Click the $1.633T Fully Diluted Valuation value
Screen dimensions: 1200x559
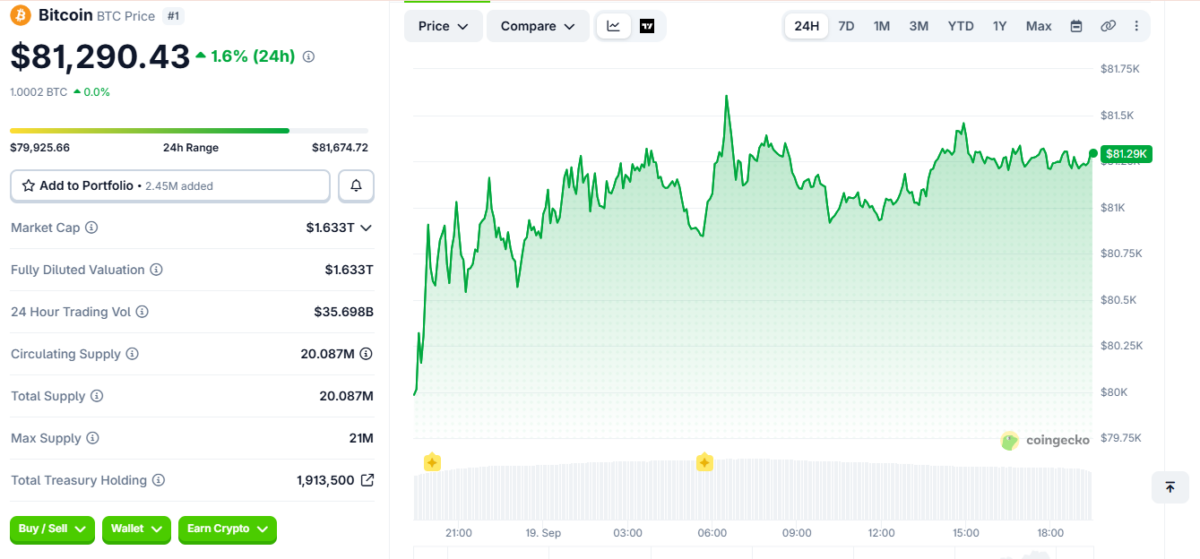pyautogui.click(x=349, y=270)
